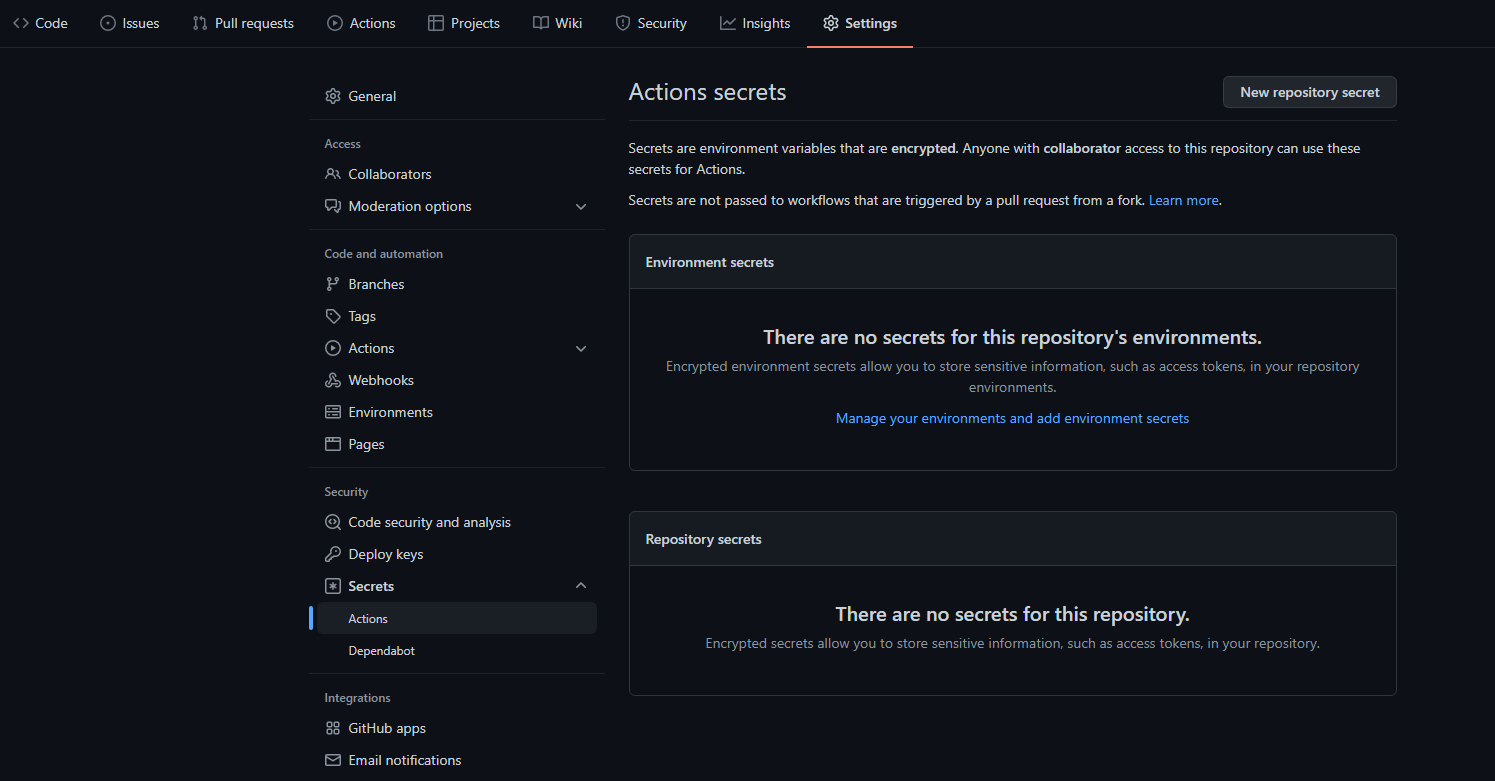Go to Email notifications settings

pyautogui.click(x=404, y=760)
